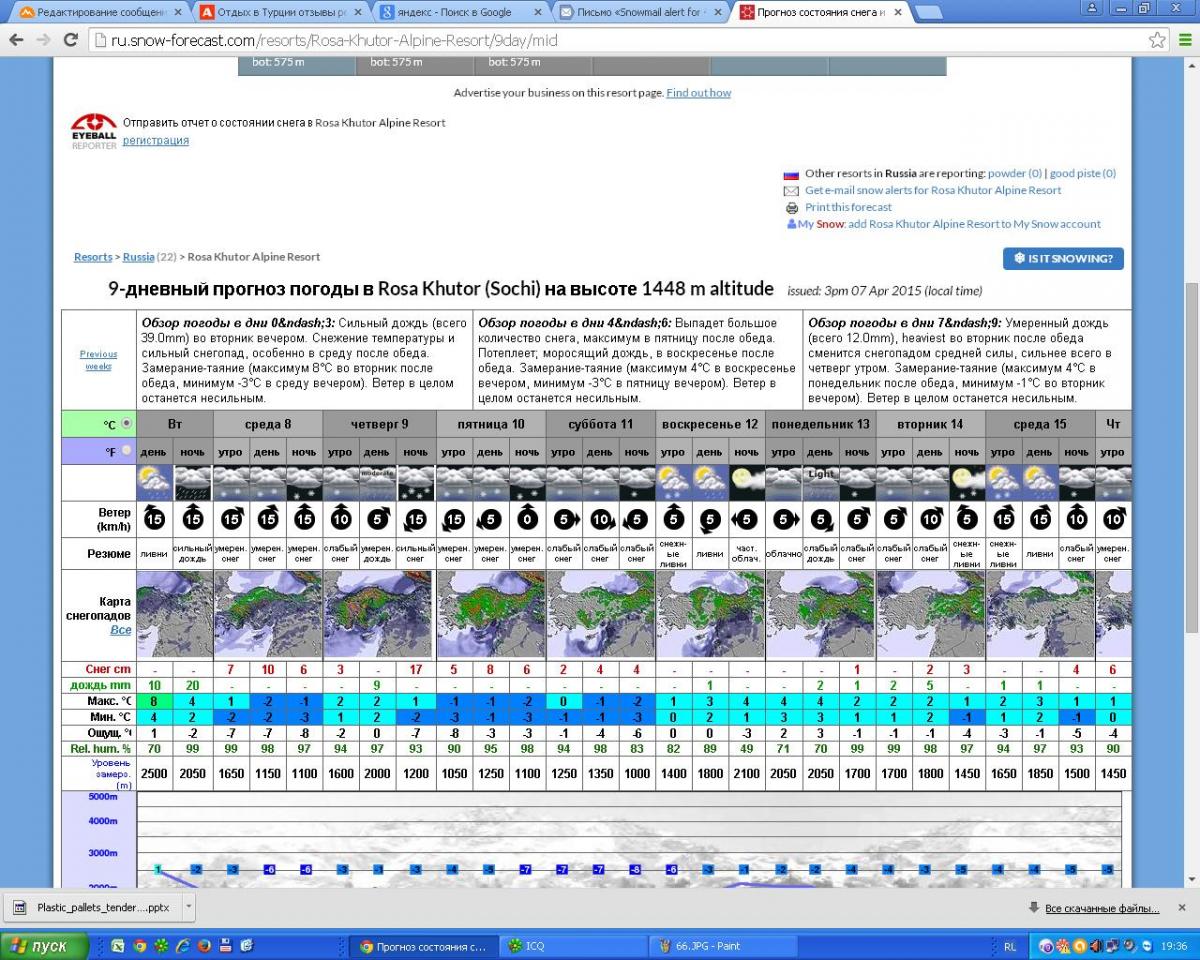Viewport: 1200px width, 960px height.
Task: Launch Internet Explorer from quick launch
Action: [x=183, y=945]
